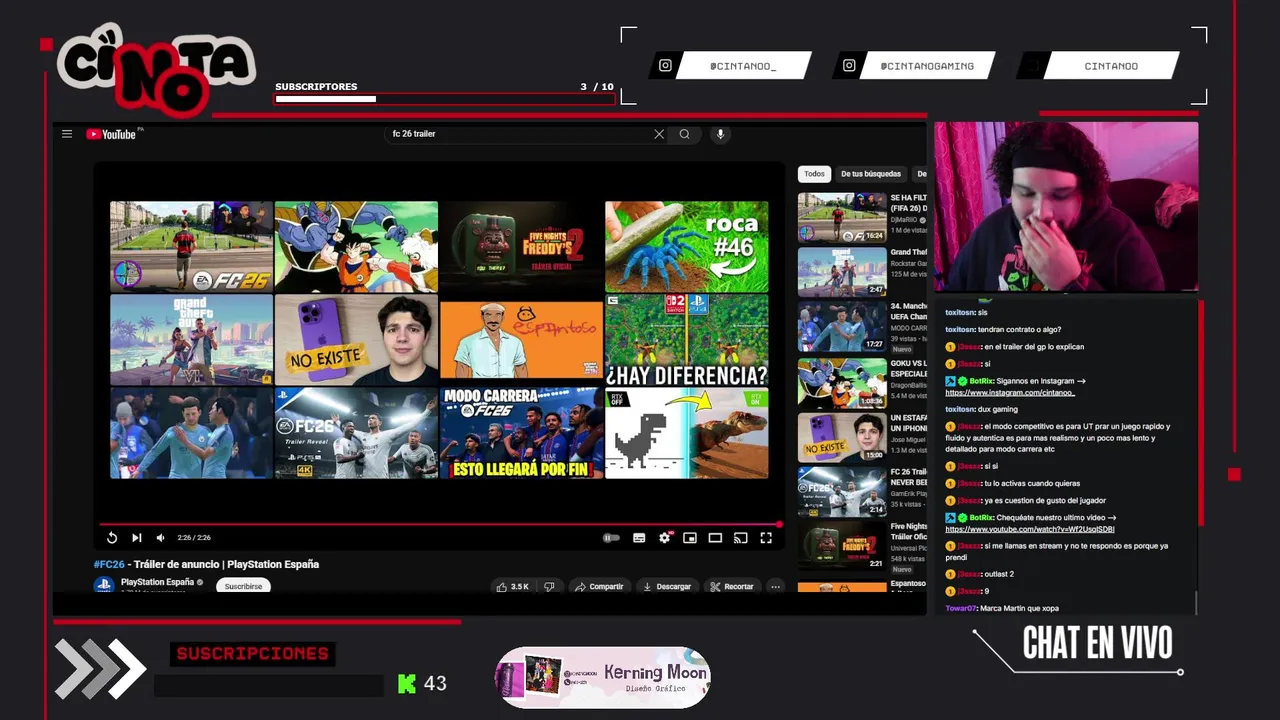Cast the video with the cast icon

741,538
